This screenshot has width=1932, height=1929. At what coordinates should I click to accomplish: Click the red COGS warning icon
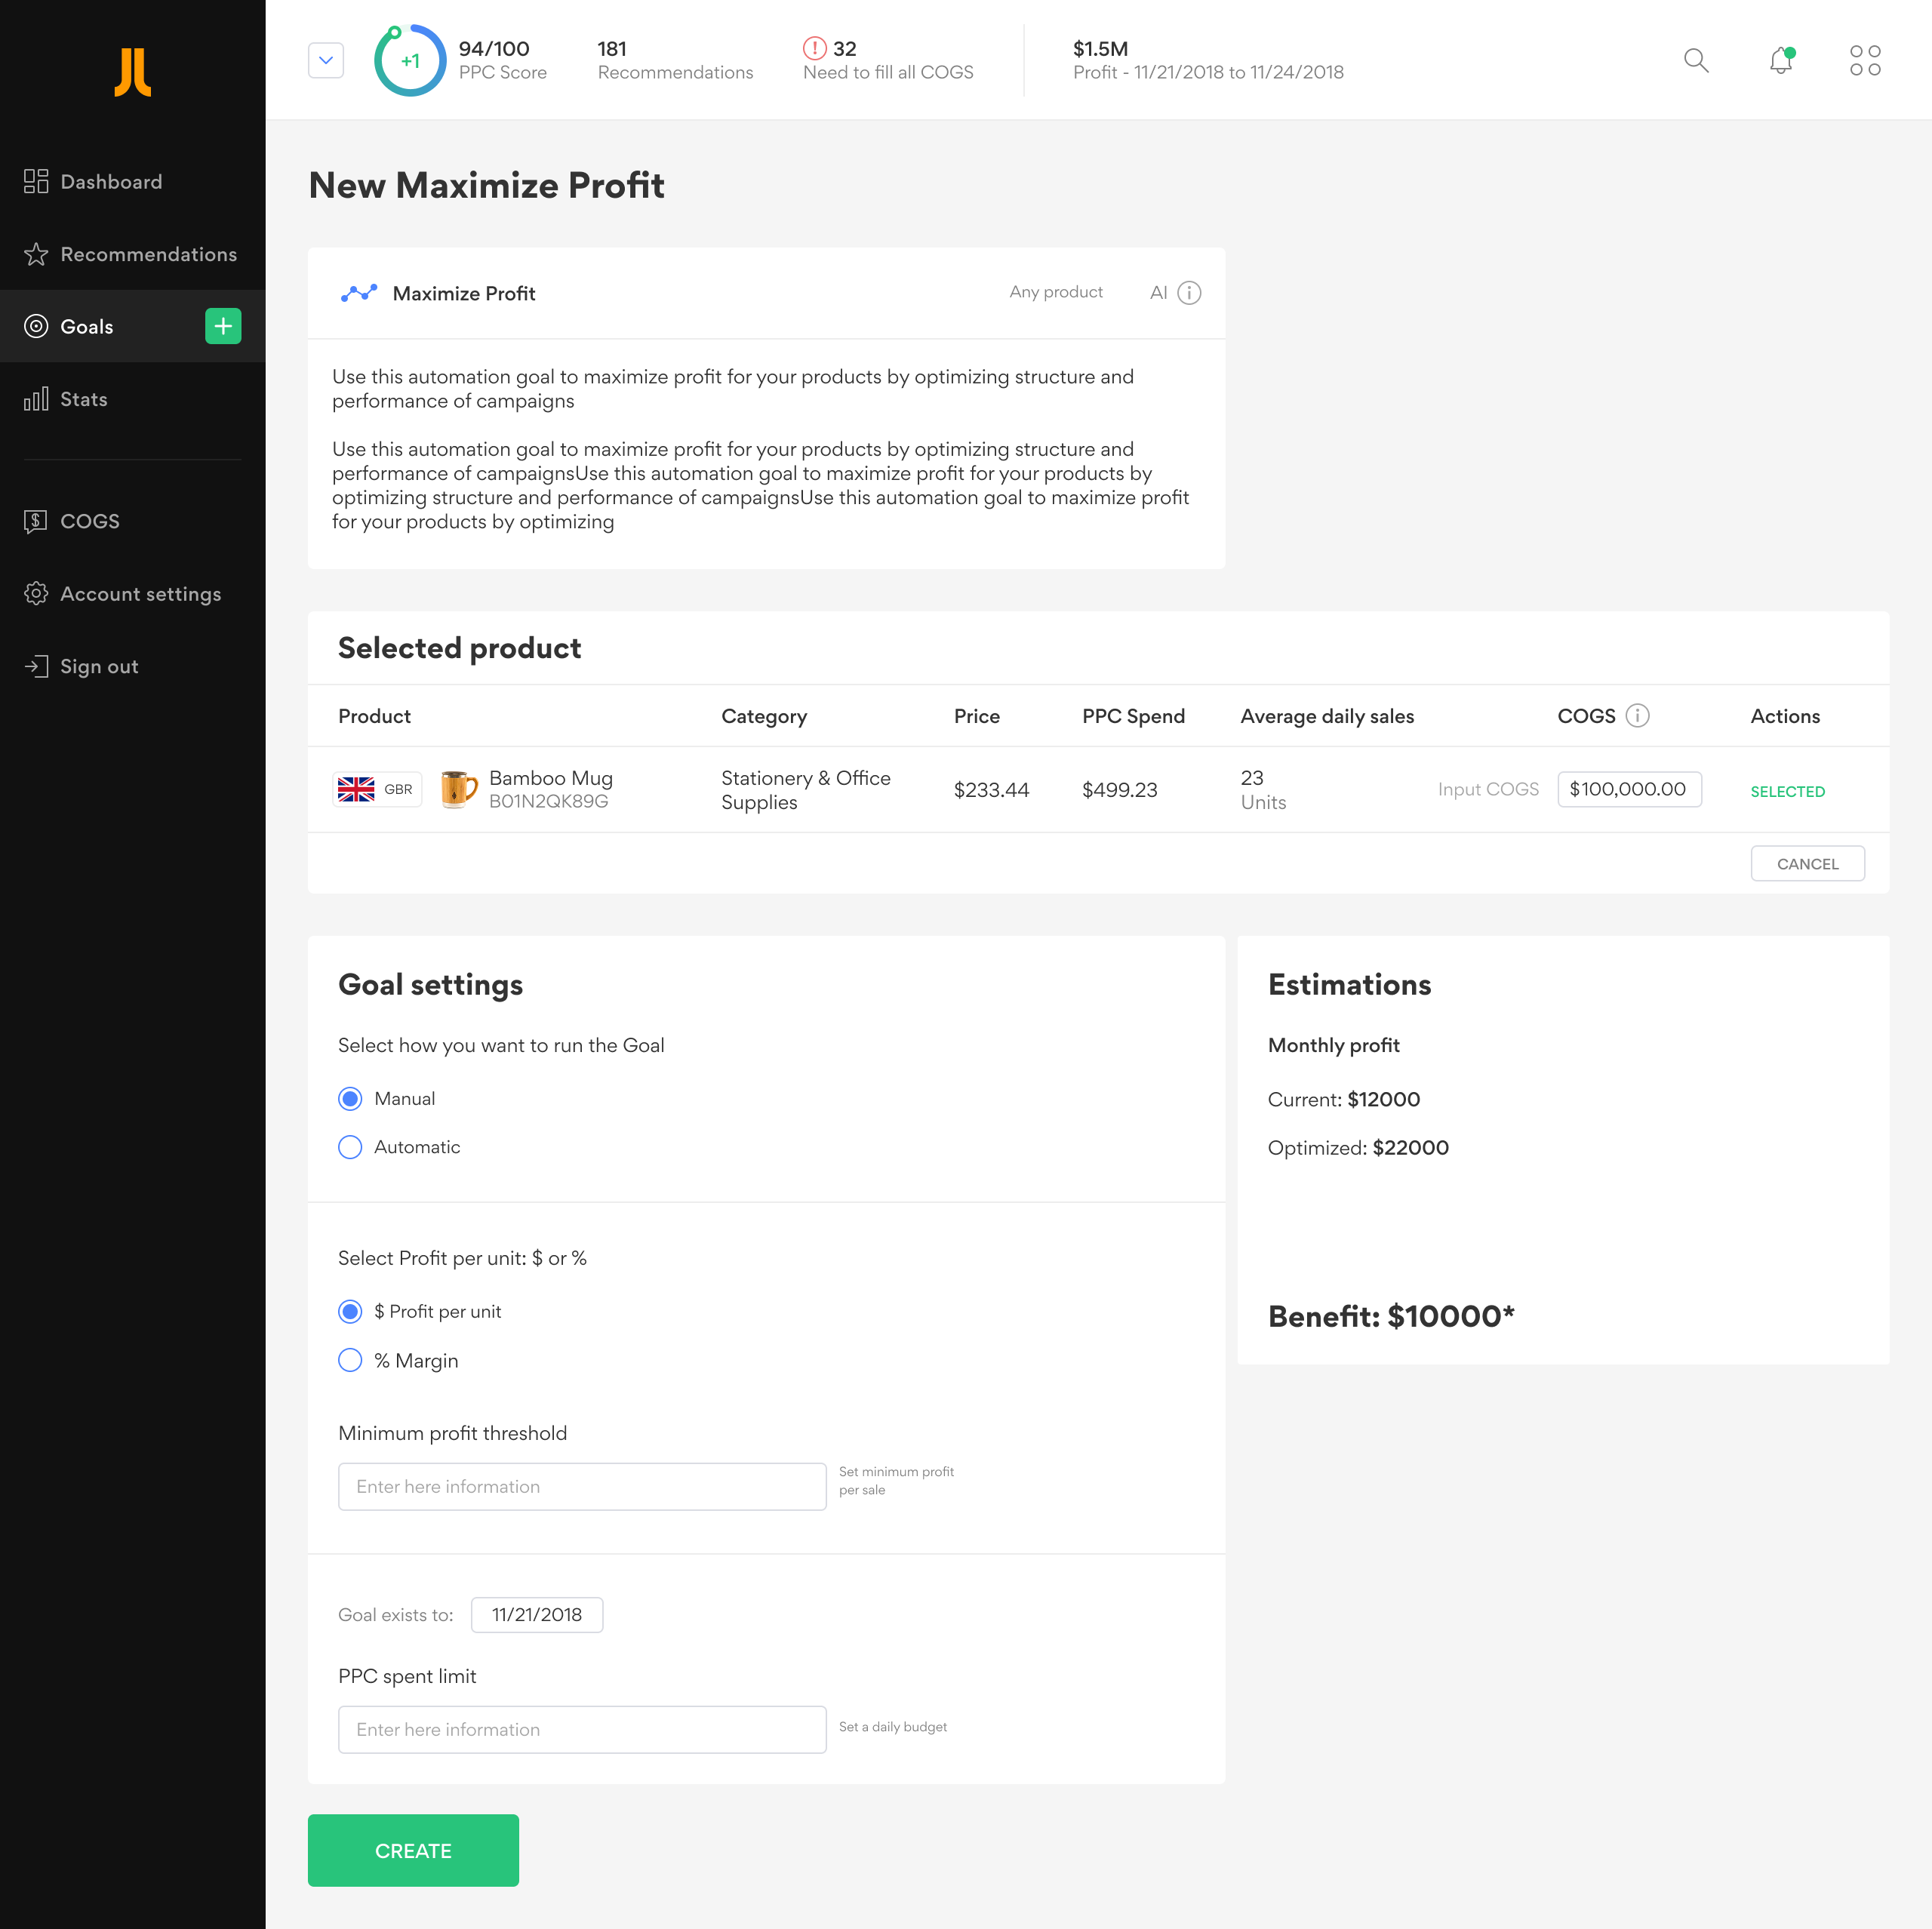[x=815, y=48]
